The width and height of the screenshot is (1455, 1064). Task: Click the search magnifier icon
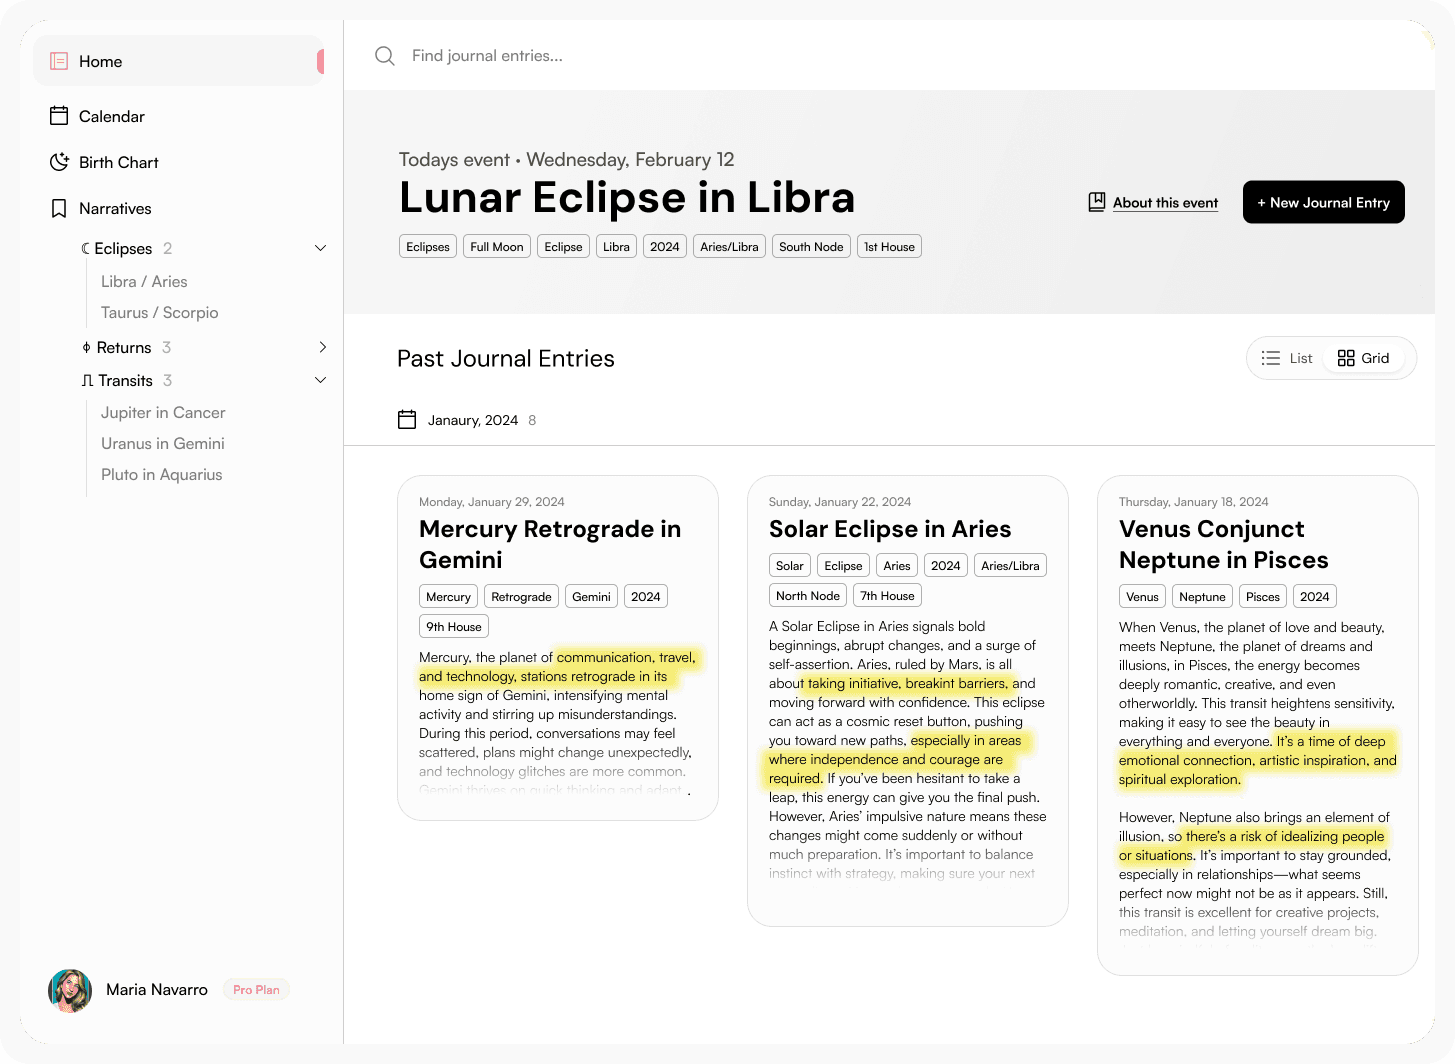[x=385, y=56]
